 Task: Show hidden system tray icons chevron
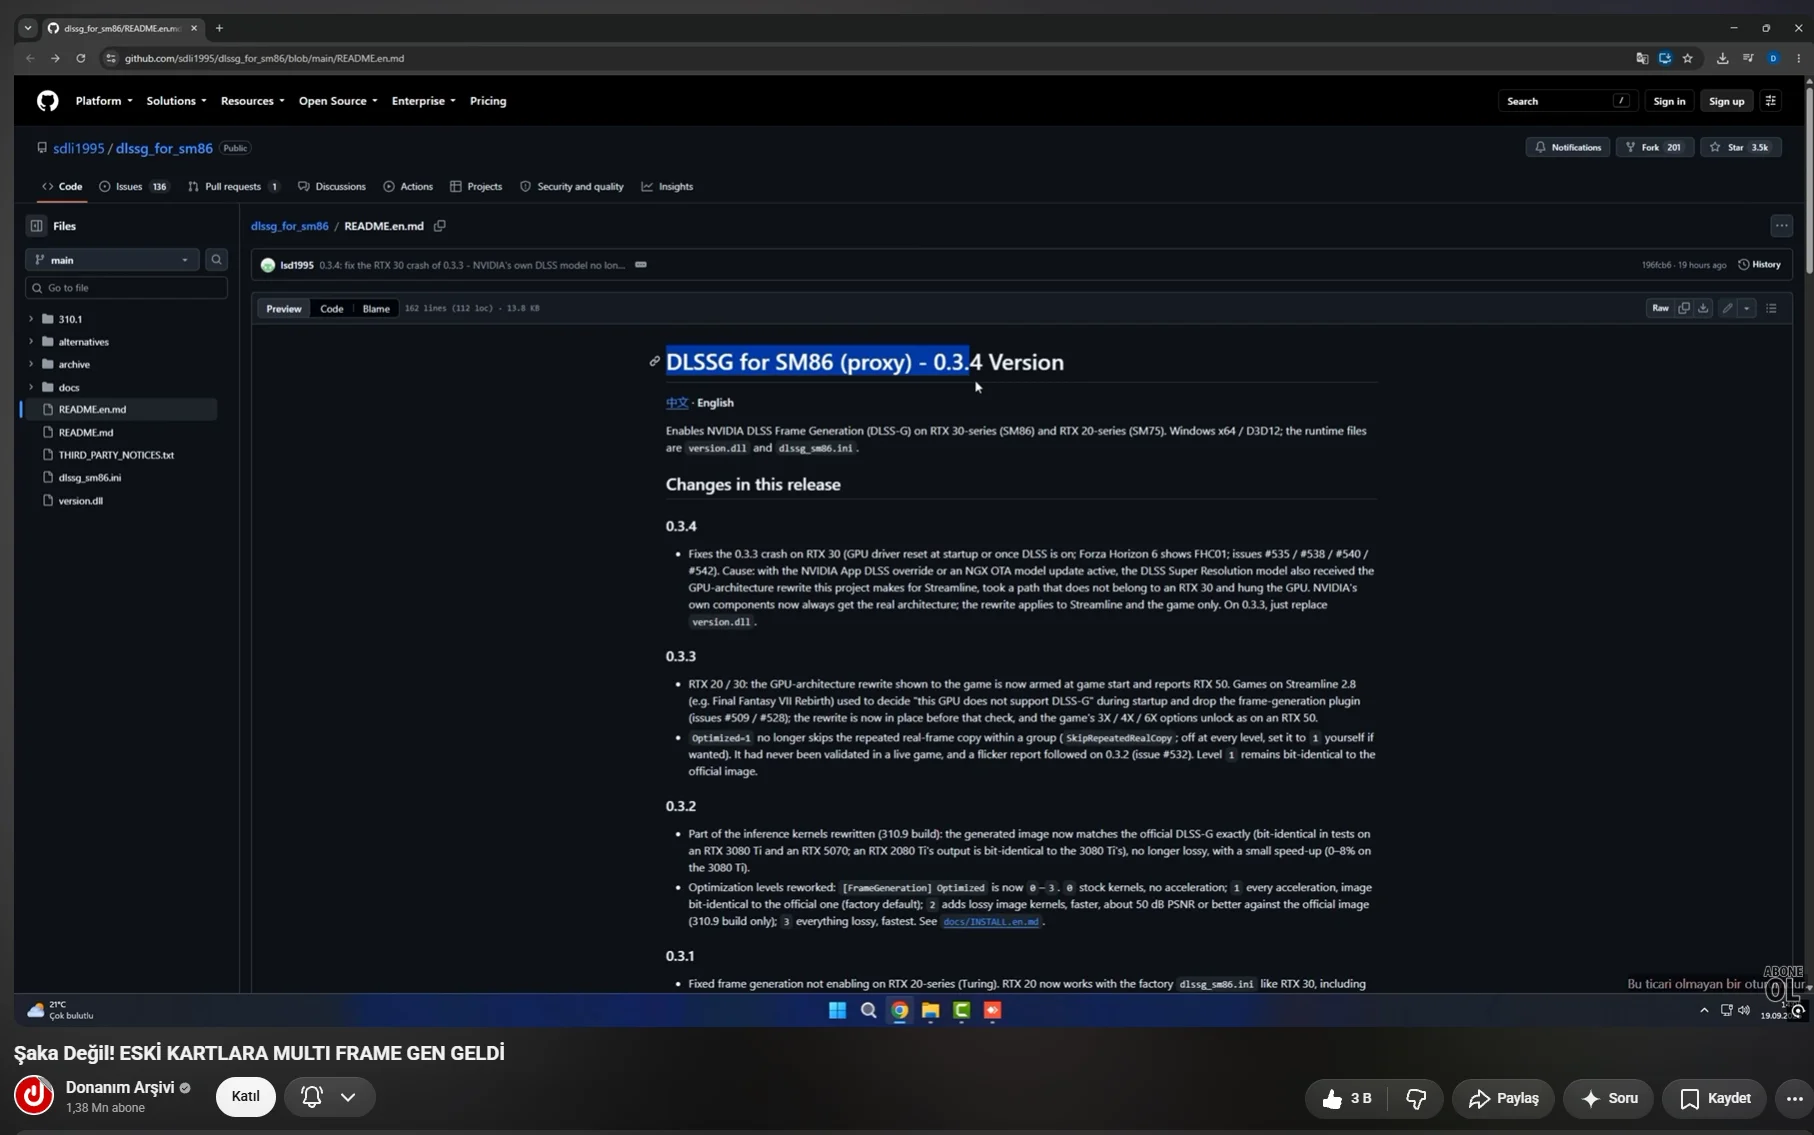(x=1704, y=1011)
